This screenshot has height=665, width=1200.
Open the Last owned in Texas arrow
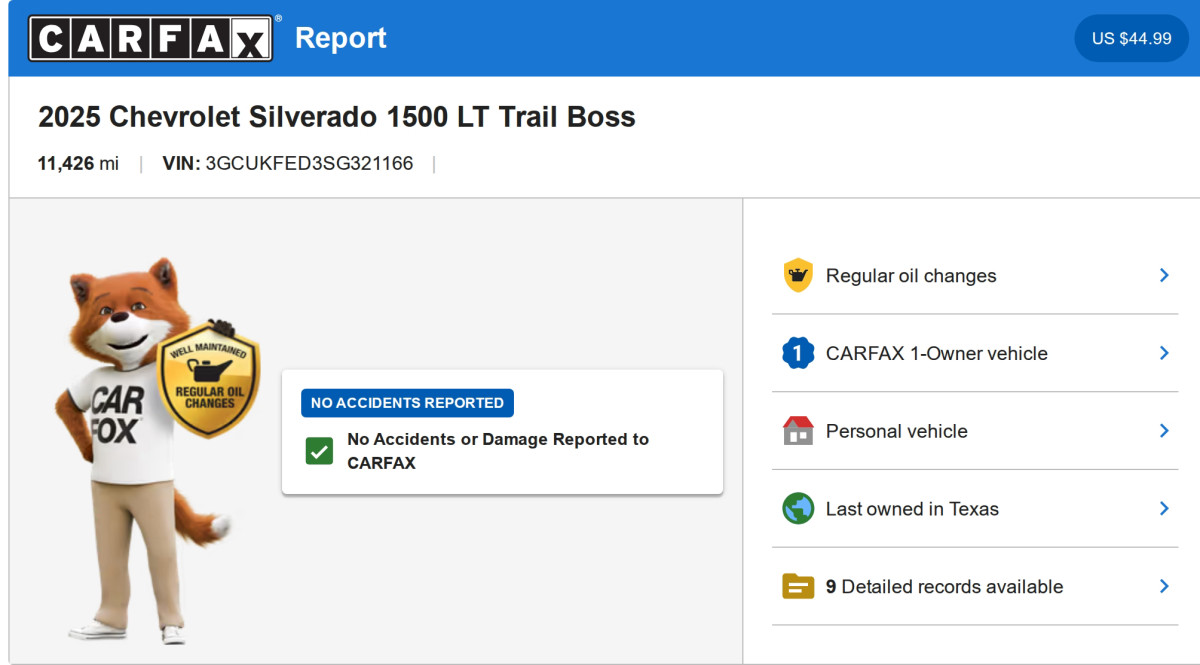(x=1164, y=509)
